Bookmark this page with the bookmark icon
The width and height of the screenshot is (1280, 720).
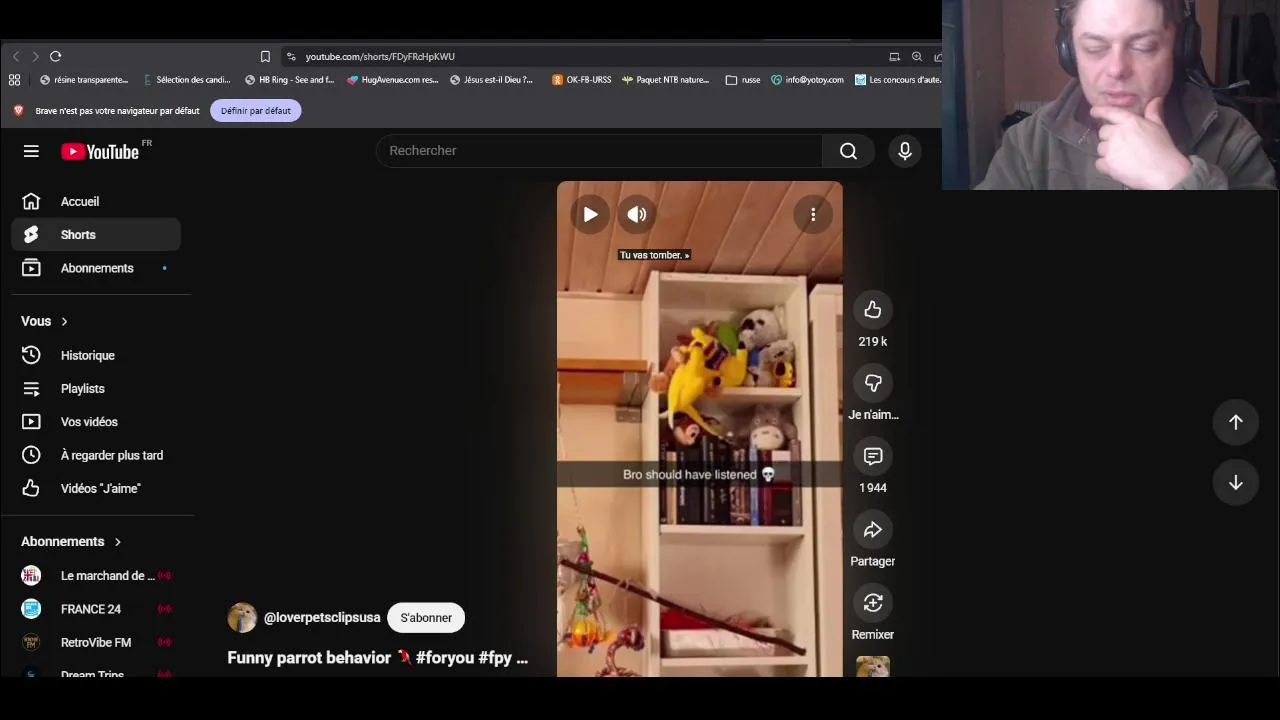point(265,57)
